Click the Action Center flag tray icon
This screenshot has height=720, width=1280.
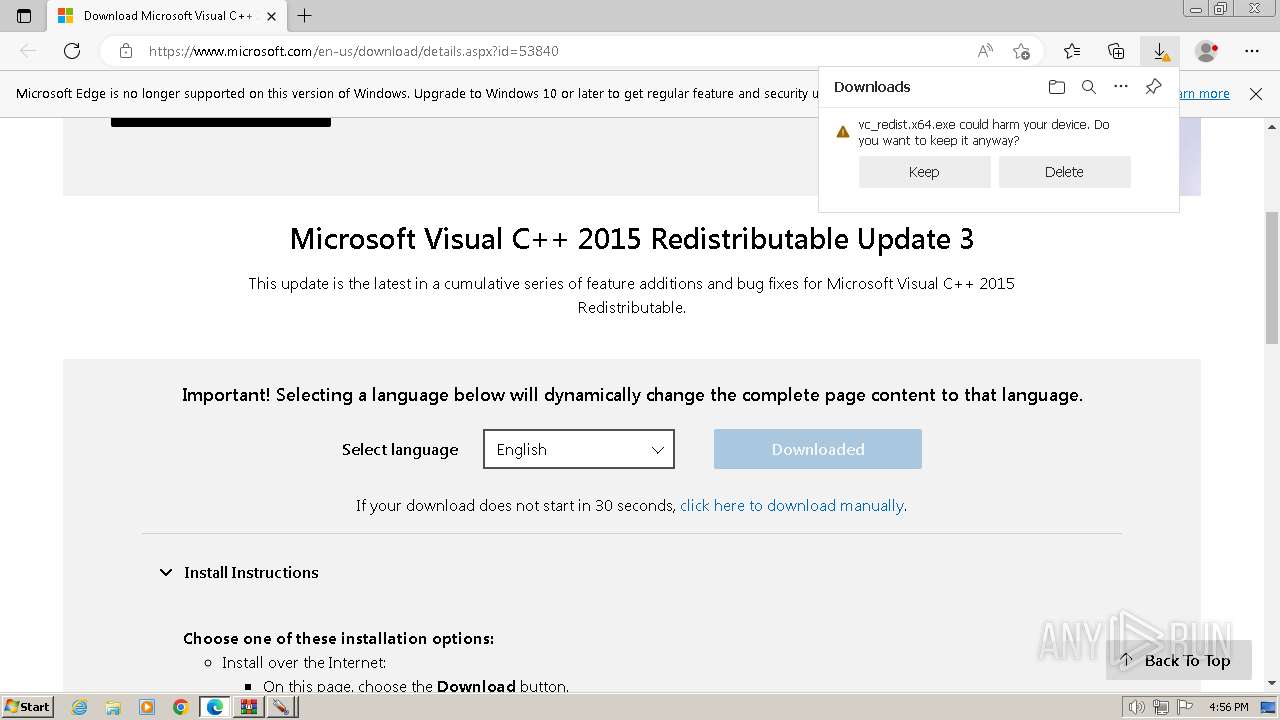point(1185,707)
